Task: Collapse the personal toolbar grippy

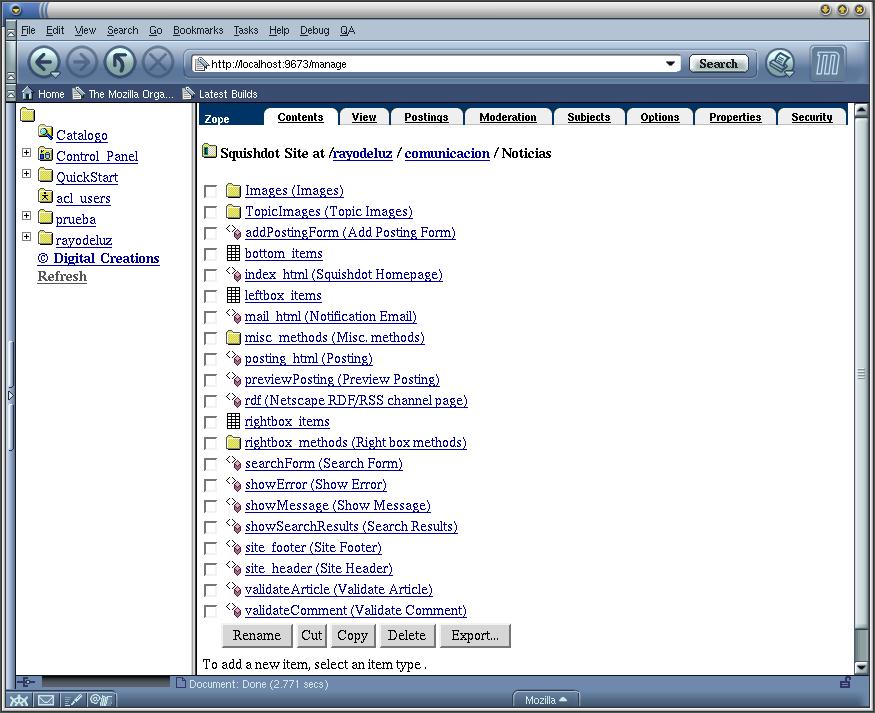Action: (x=11, y=94)
